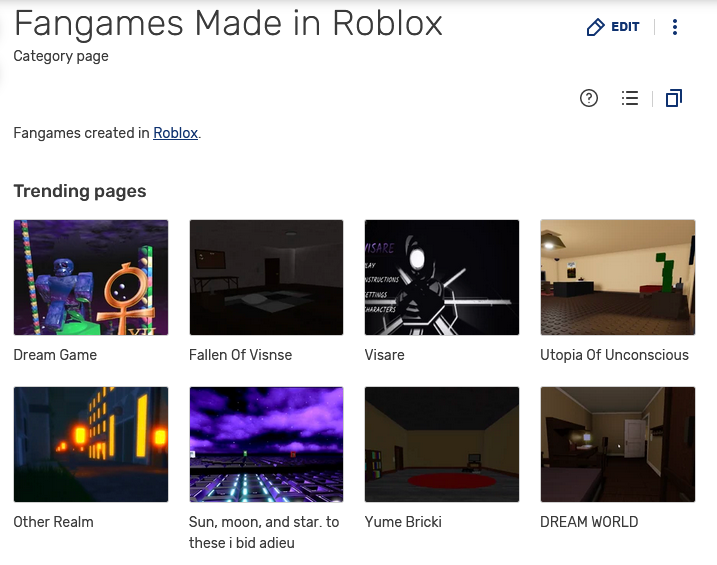Switch to the list view icon
This screenshot has height=565, width=717.
coord(630,98)
